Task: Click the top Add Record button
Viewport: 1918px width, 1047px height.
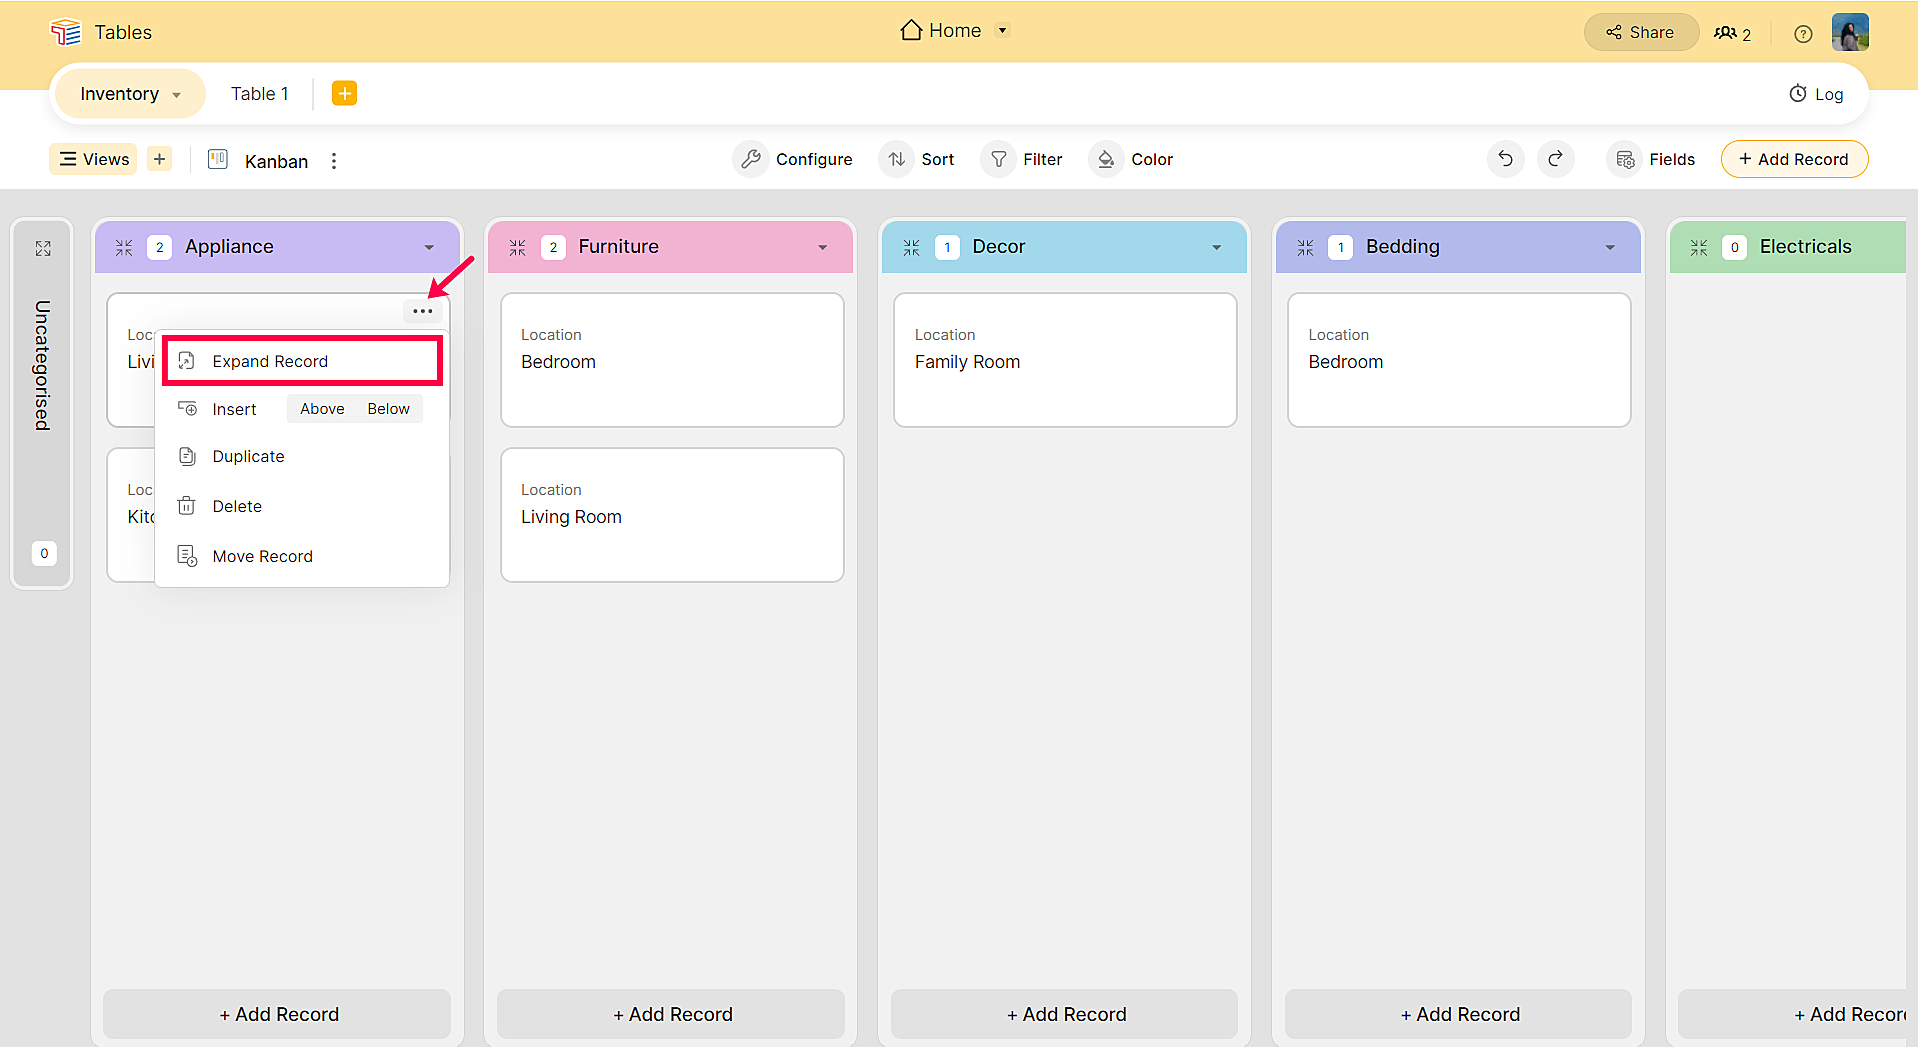Action: (1794, 159)
